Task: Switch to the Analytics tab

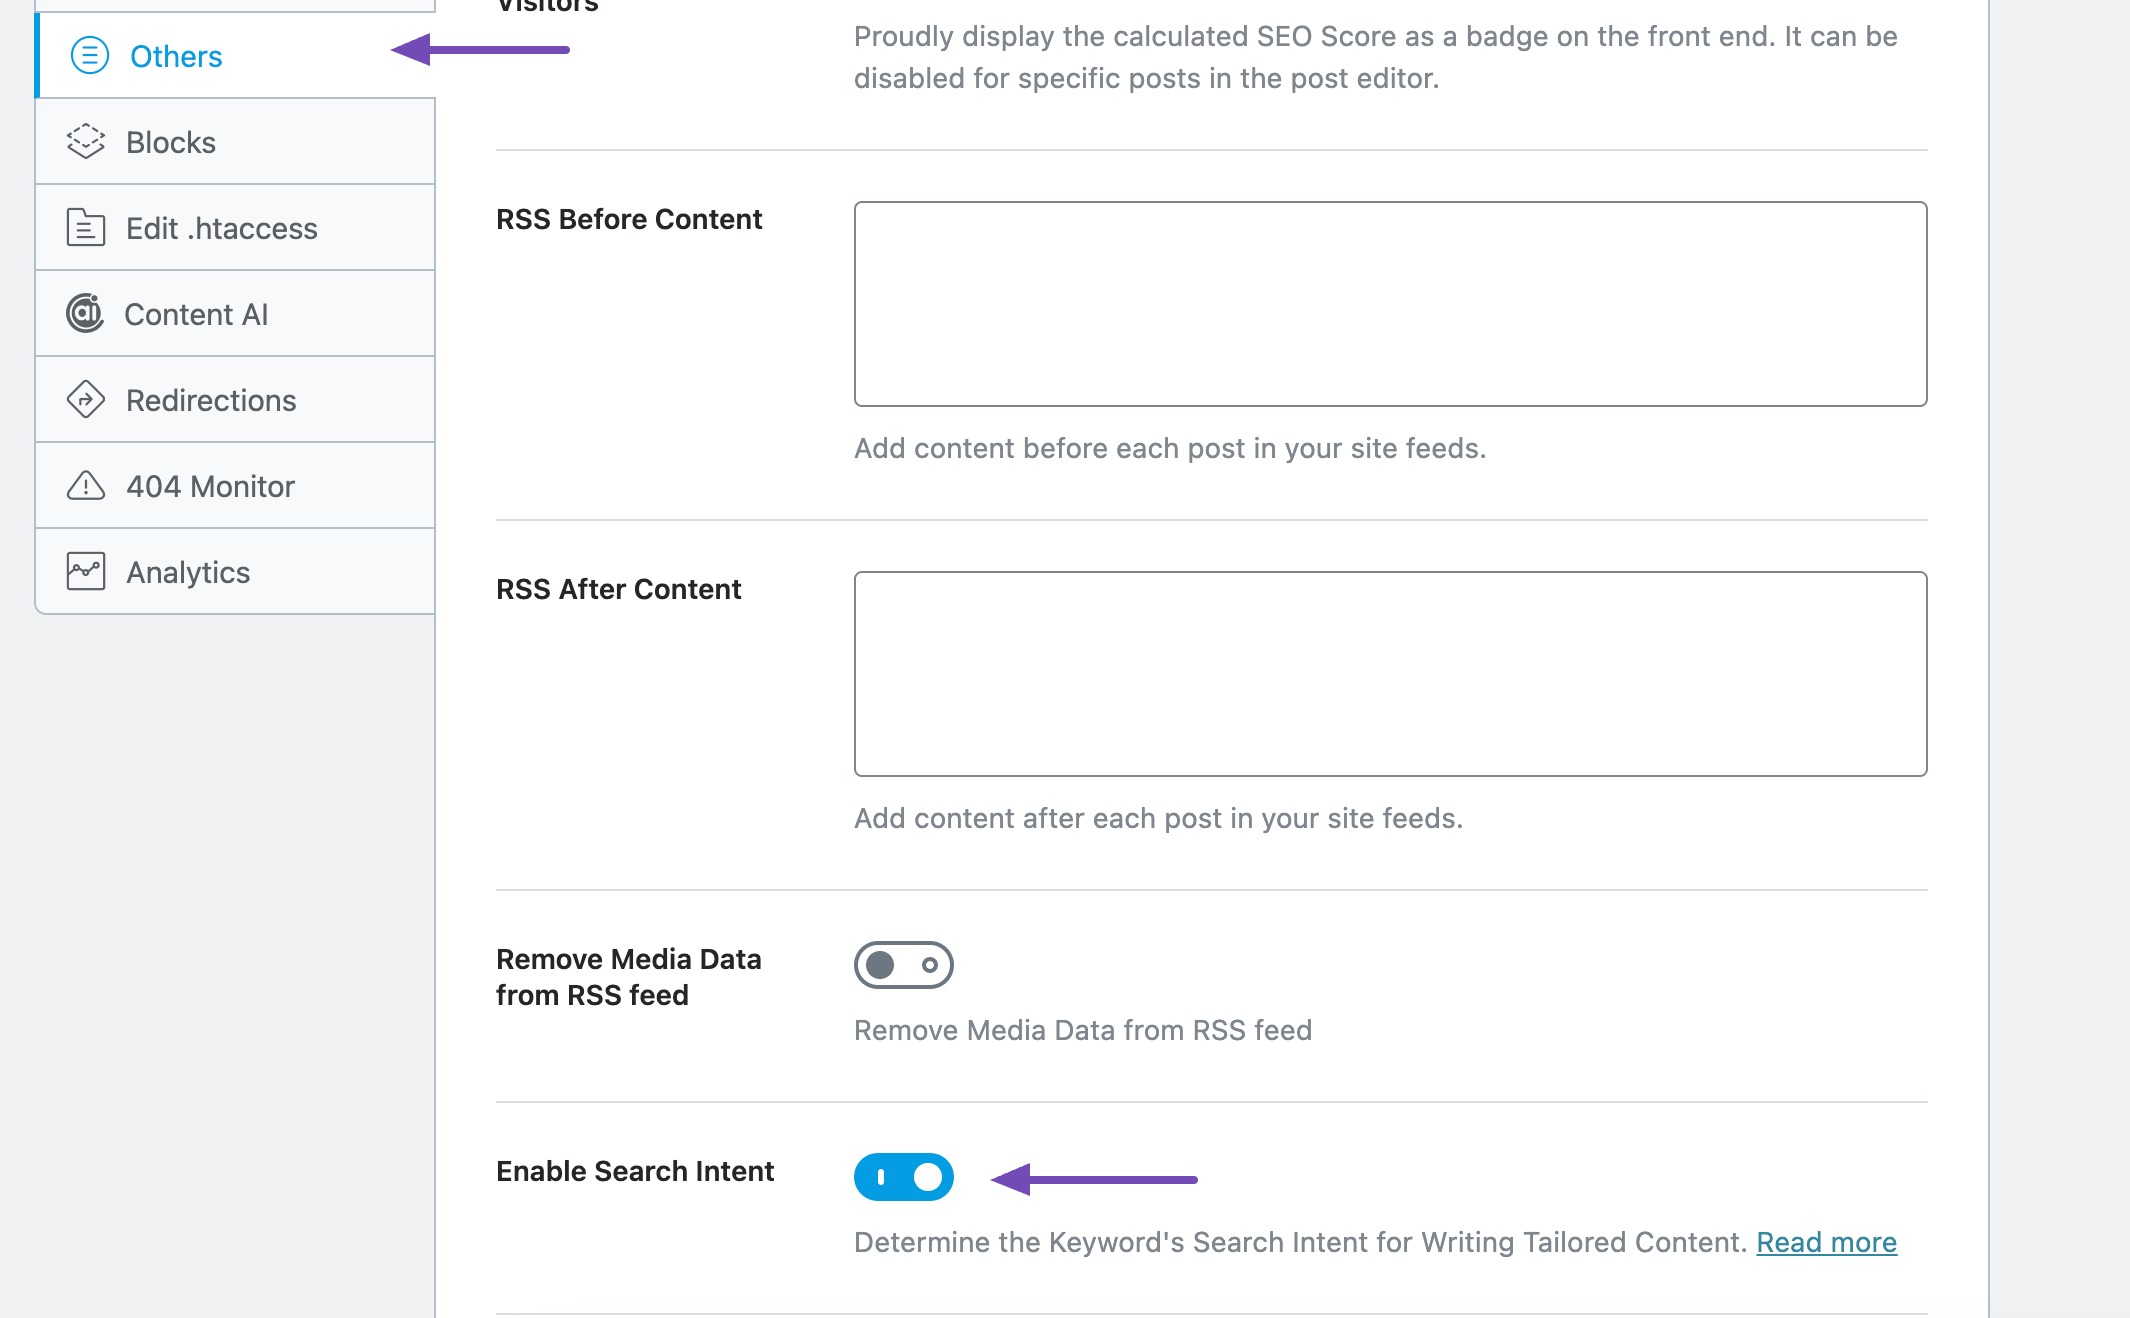Action: [187, 571]
